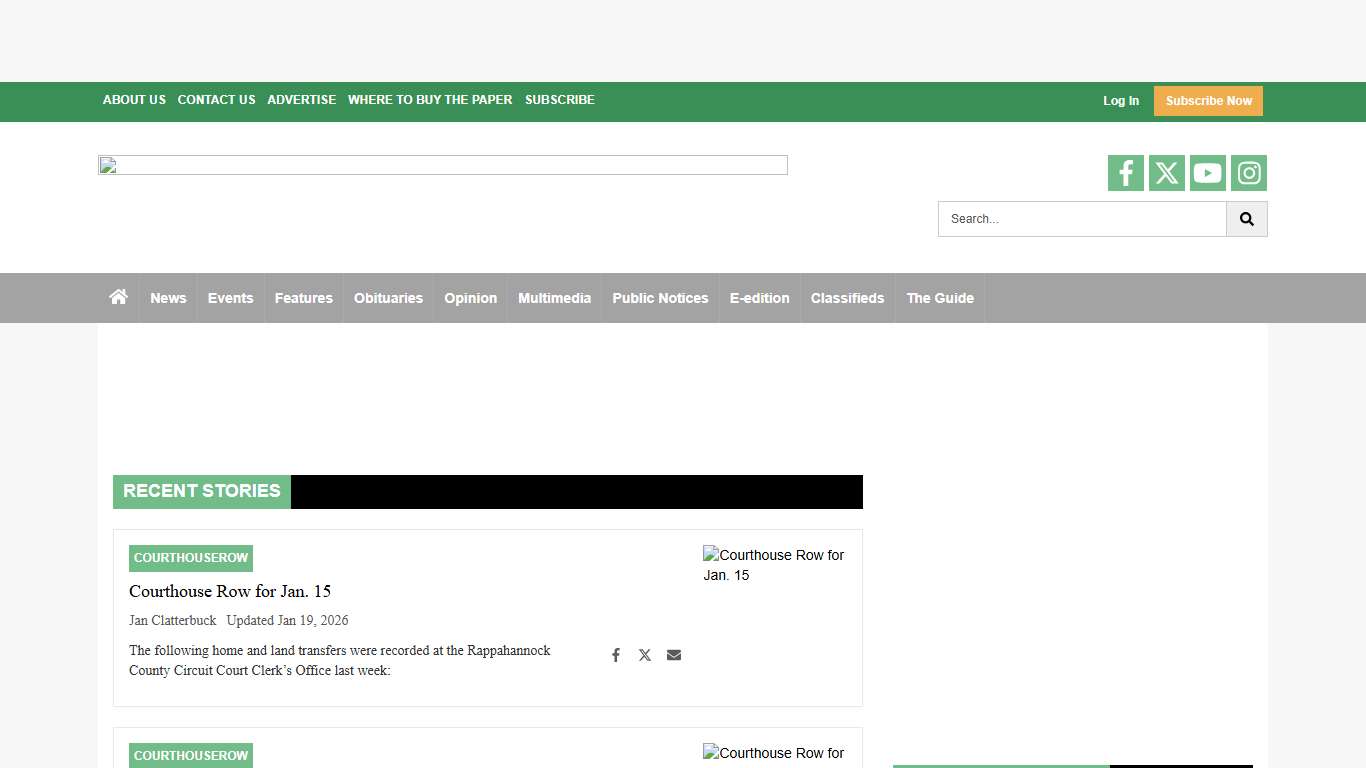Screen dimensions: 1366x768
Task: Open the X (Twitter) social icon in header
Action: [x=1166, y=173]
